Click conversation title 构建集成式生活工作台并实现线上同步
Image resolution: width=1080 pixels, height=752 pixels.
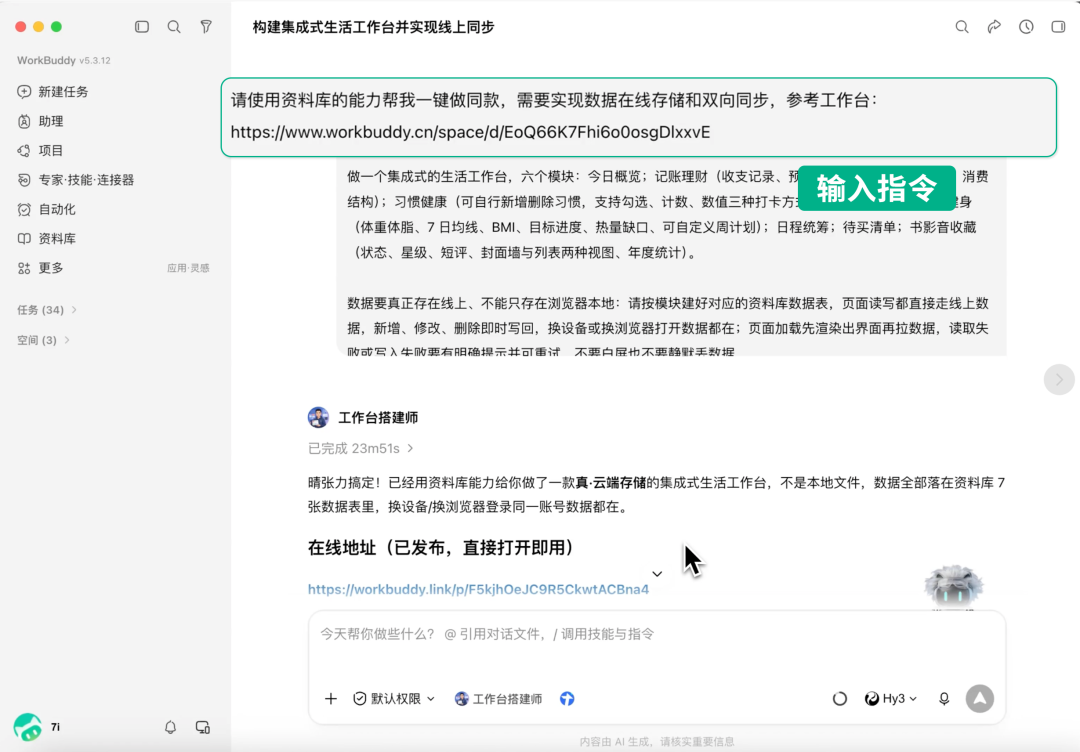[x=373, y=27]
